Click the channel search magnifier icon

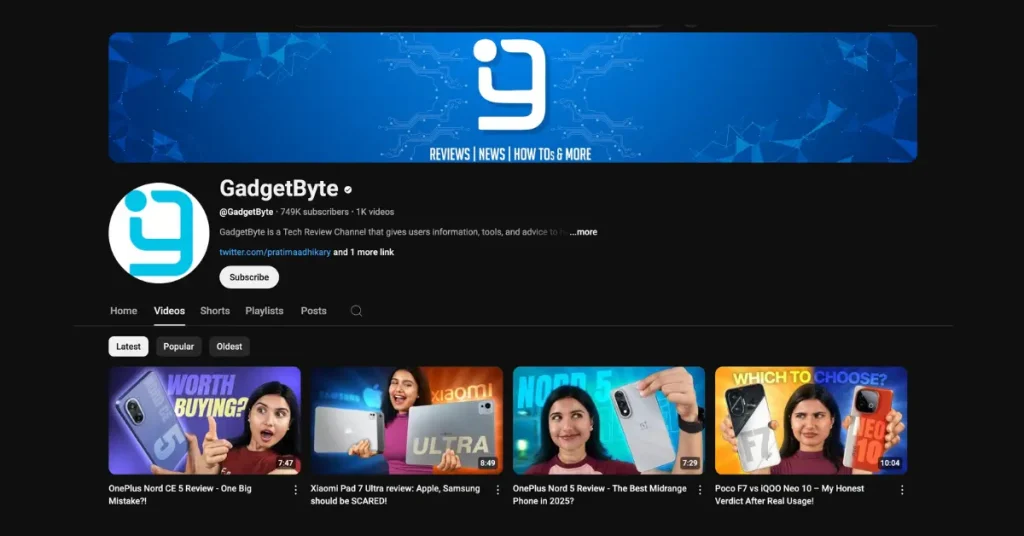(356, 311)
